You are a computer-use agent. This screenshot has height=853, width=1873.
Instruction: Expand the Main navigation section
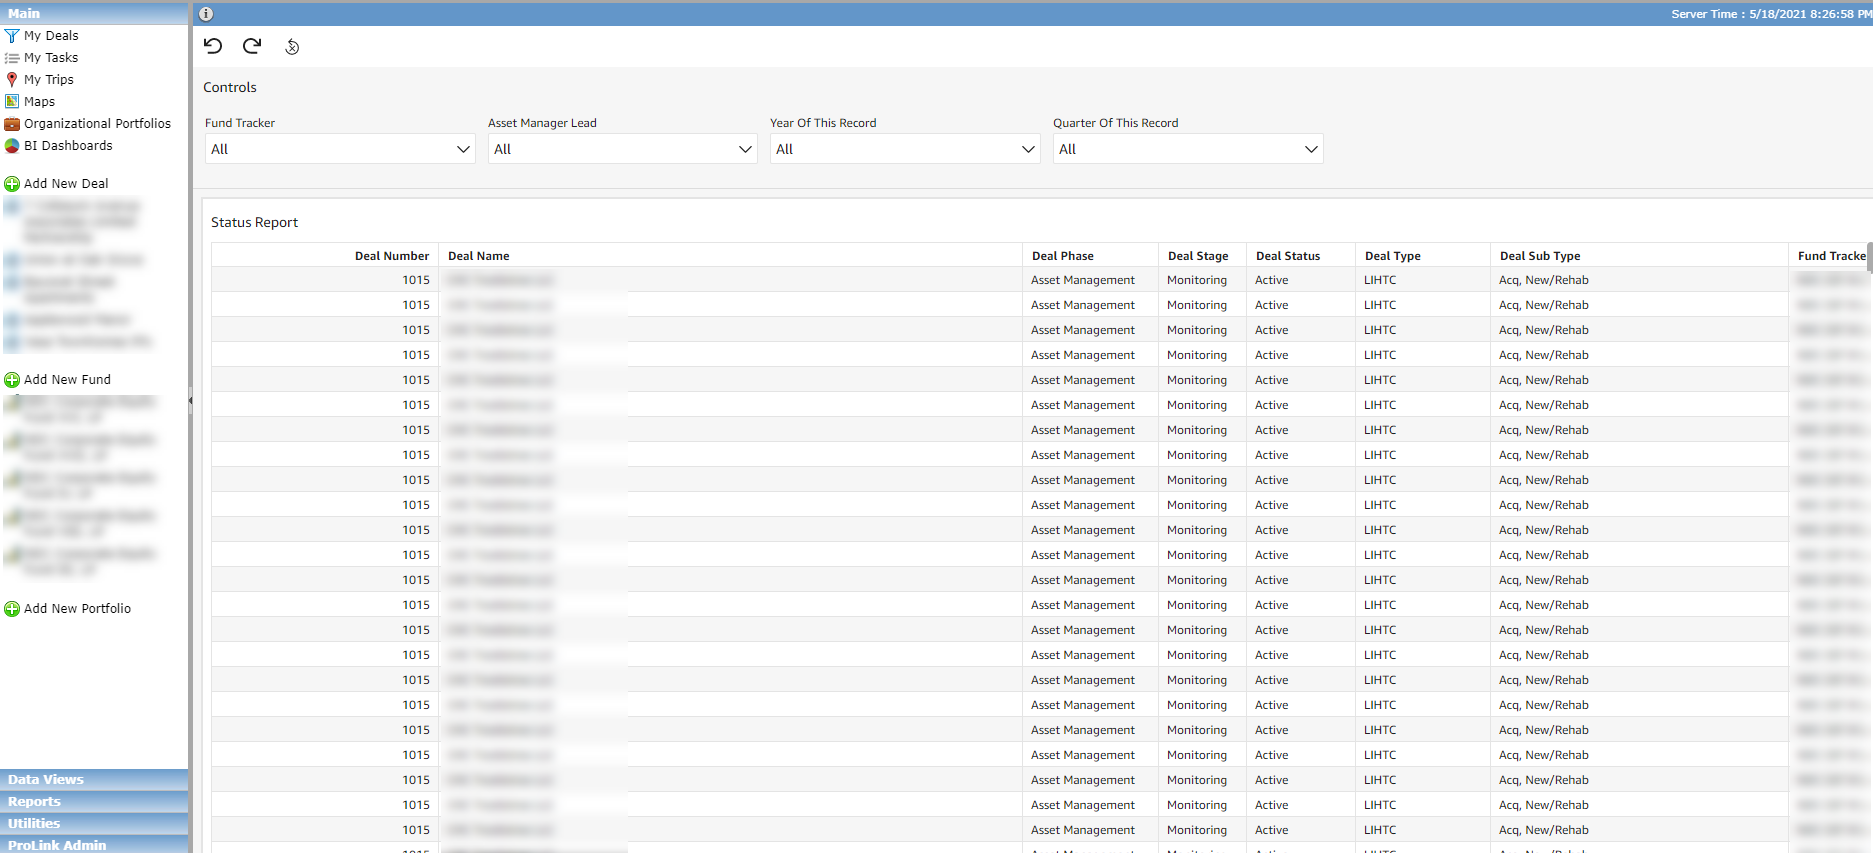(x=94, y=13)
